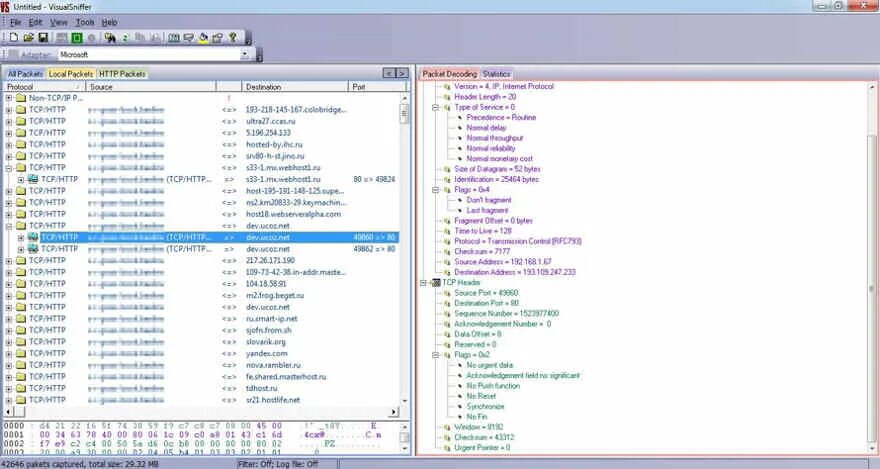Select 'Source Address = 192.168.1.67' line
Screen dimensions: 880x469
click(x=503, y=262)
